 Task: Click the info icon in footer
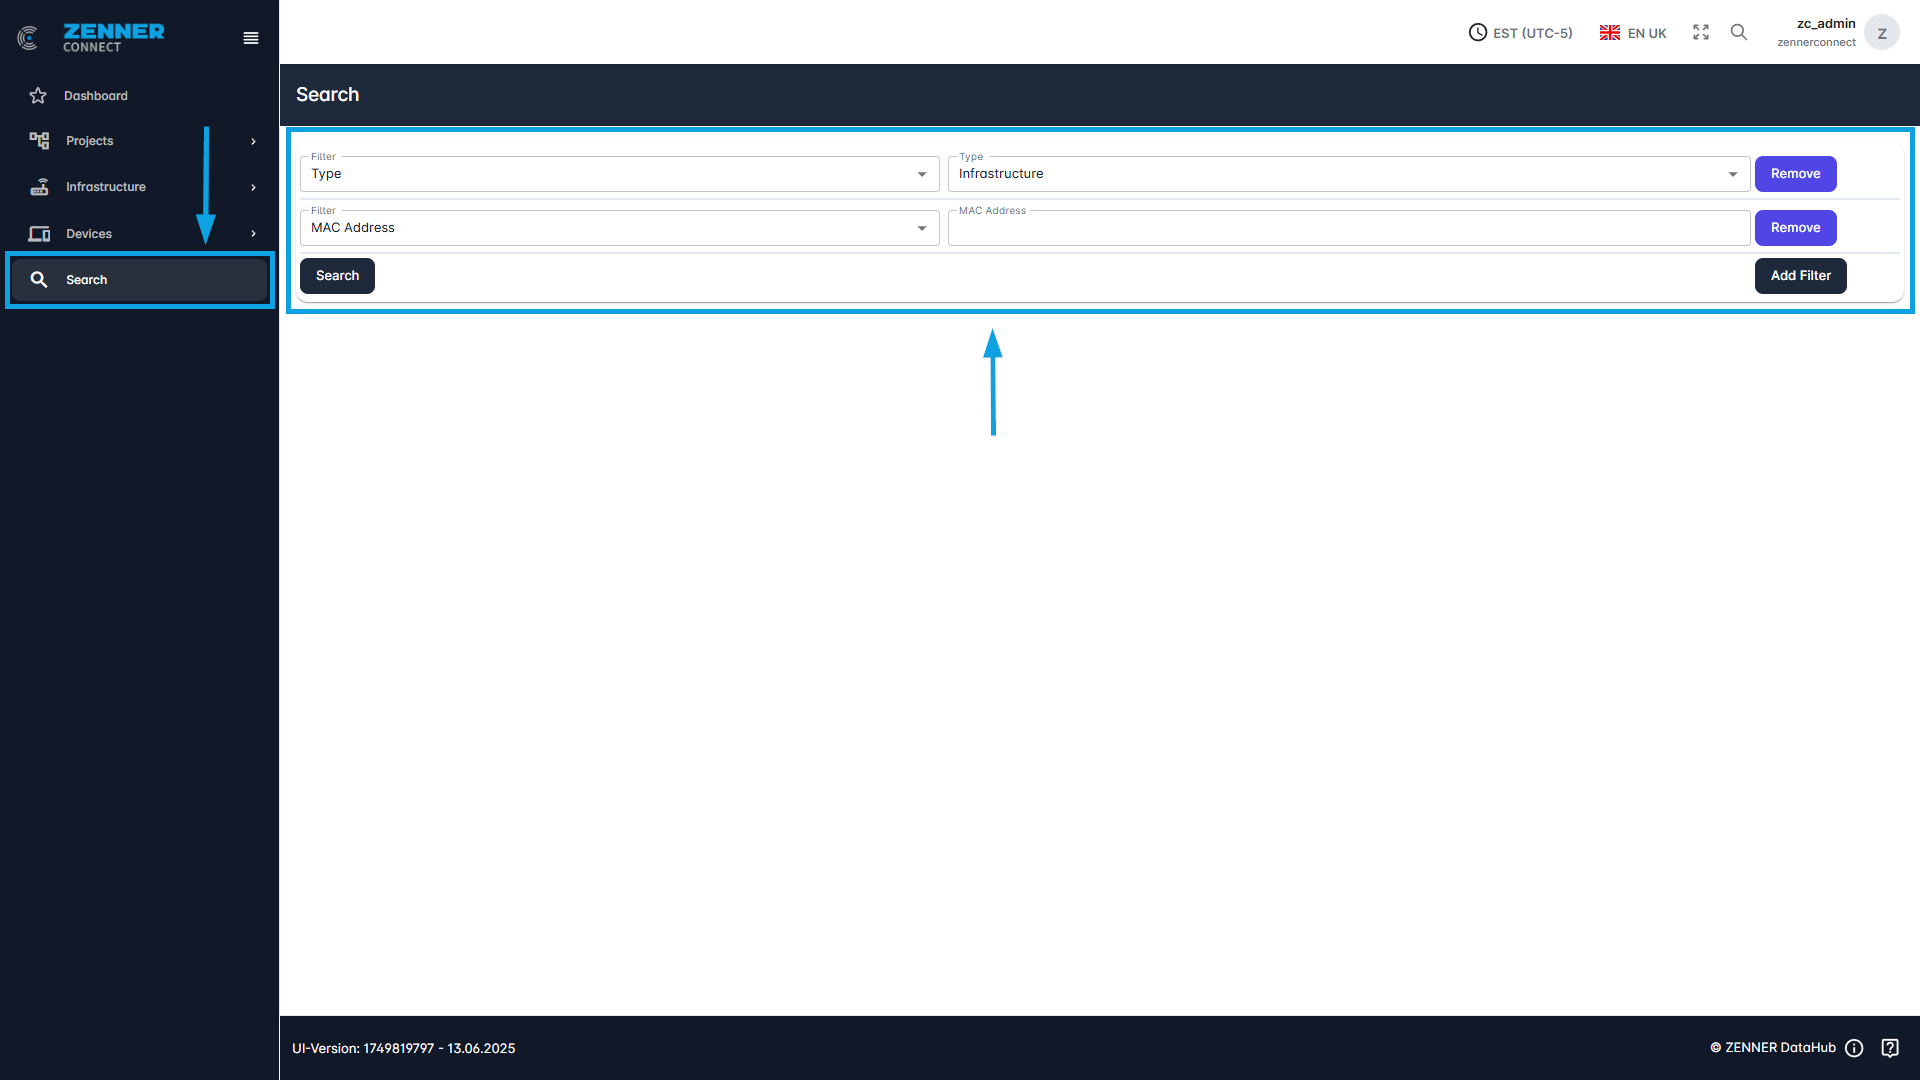(1854, 1048)
